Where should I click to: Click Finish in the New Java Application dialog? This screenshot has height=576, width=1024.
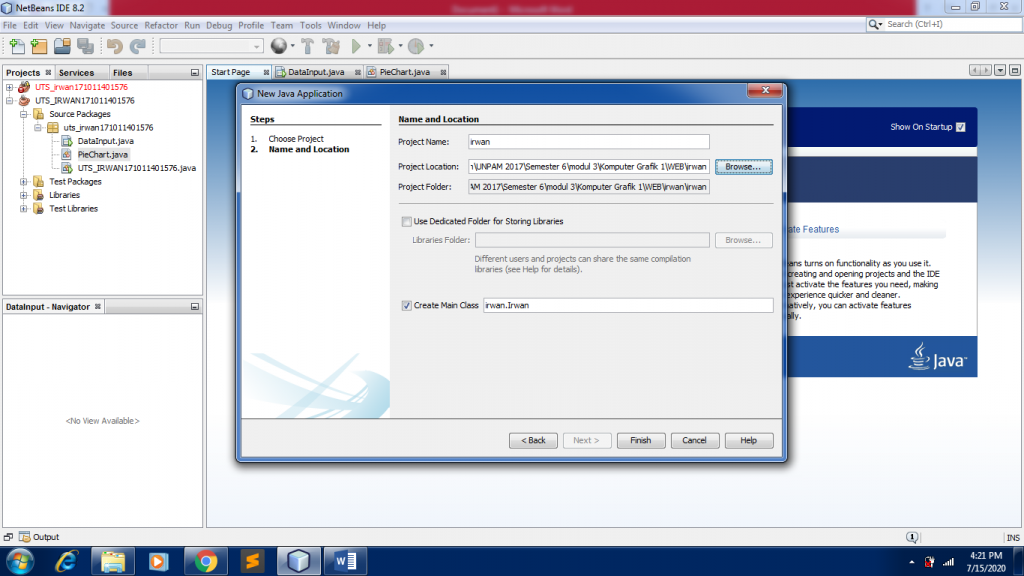641,440
